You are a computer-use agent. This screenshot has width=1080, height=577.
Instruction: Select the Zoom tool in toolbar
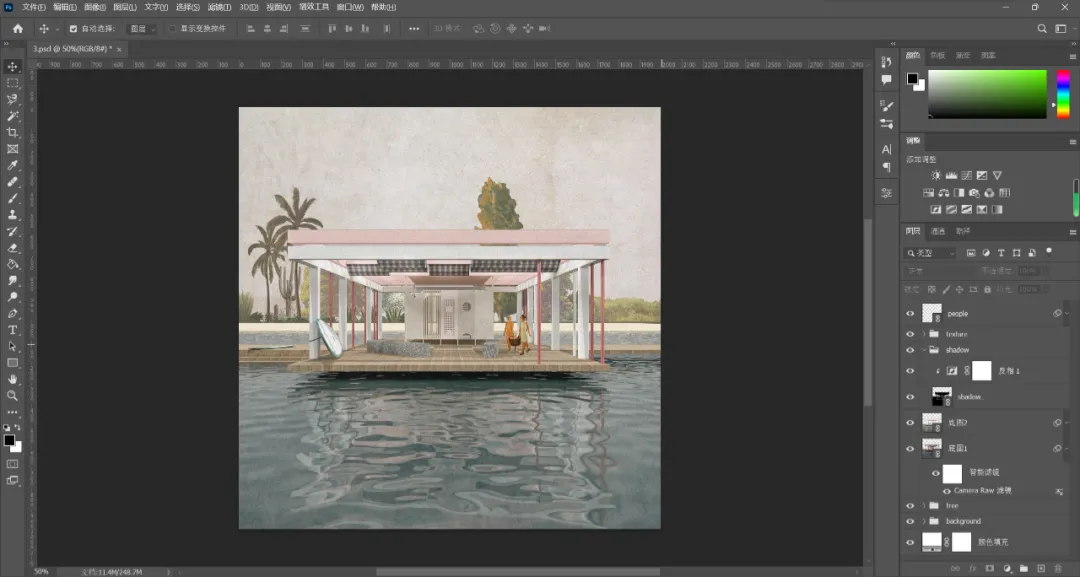tap(12, 396)
